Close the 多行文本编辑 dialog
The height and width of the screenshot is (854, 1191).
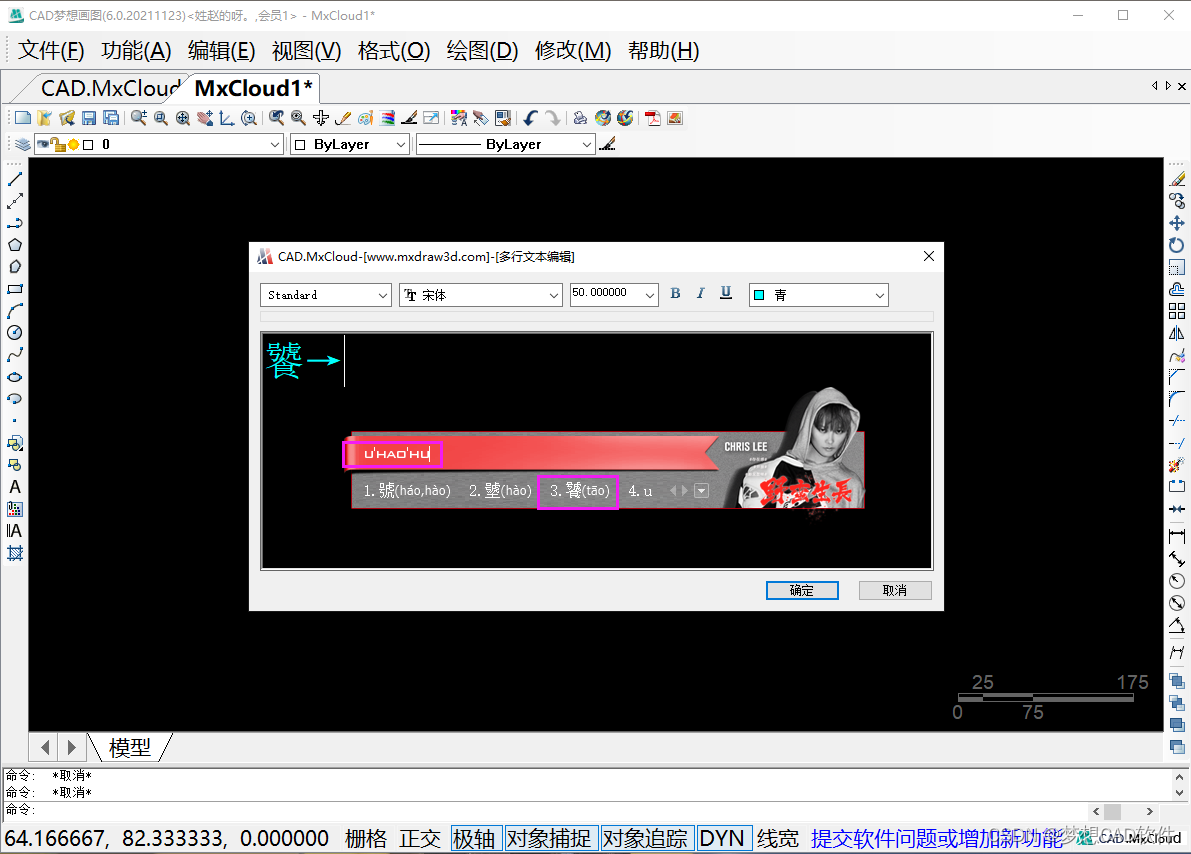(929, 256)
